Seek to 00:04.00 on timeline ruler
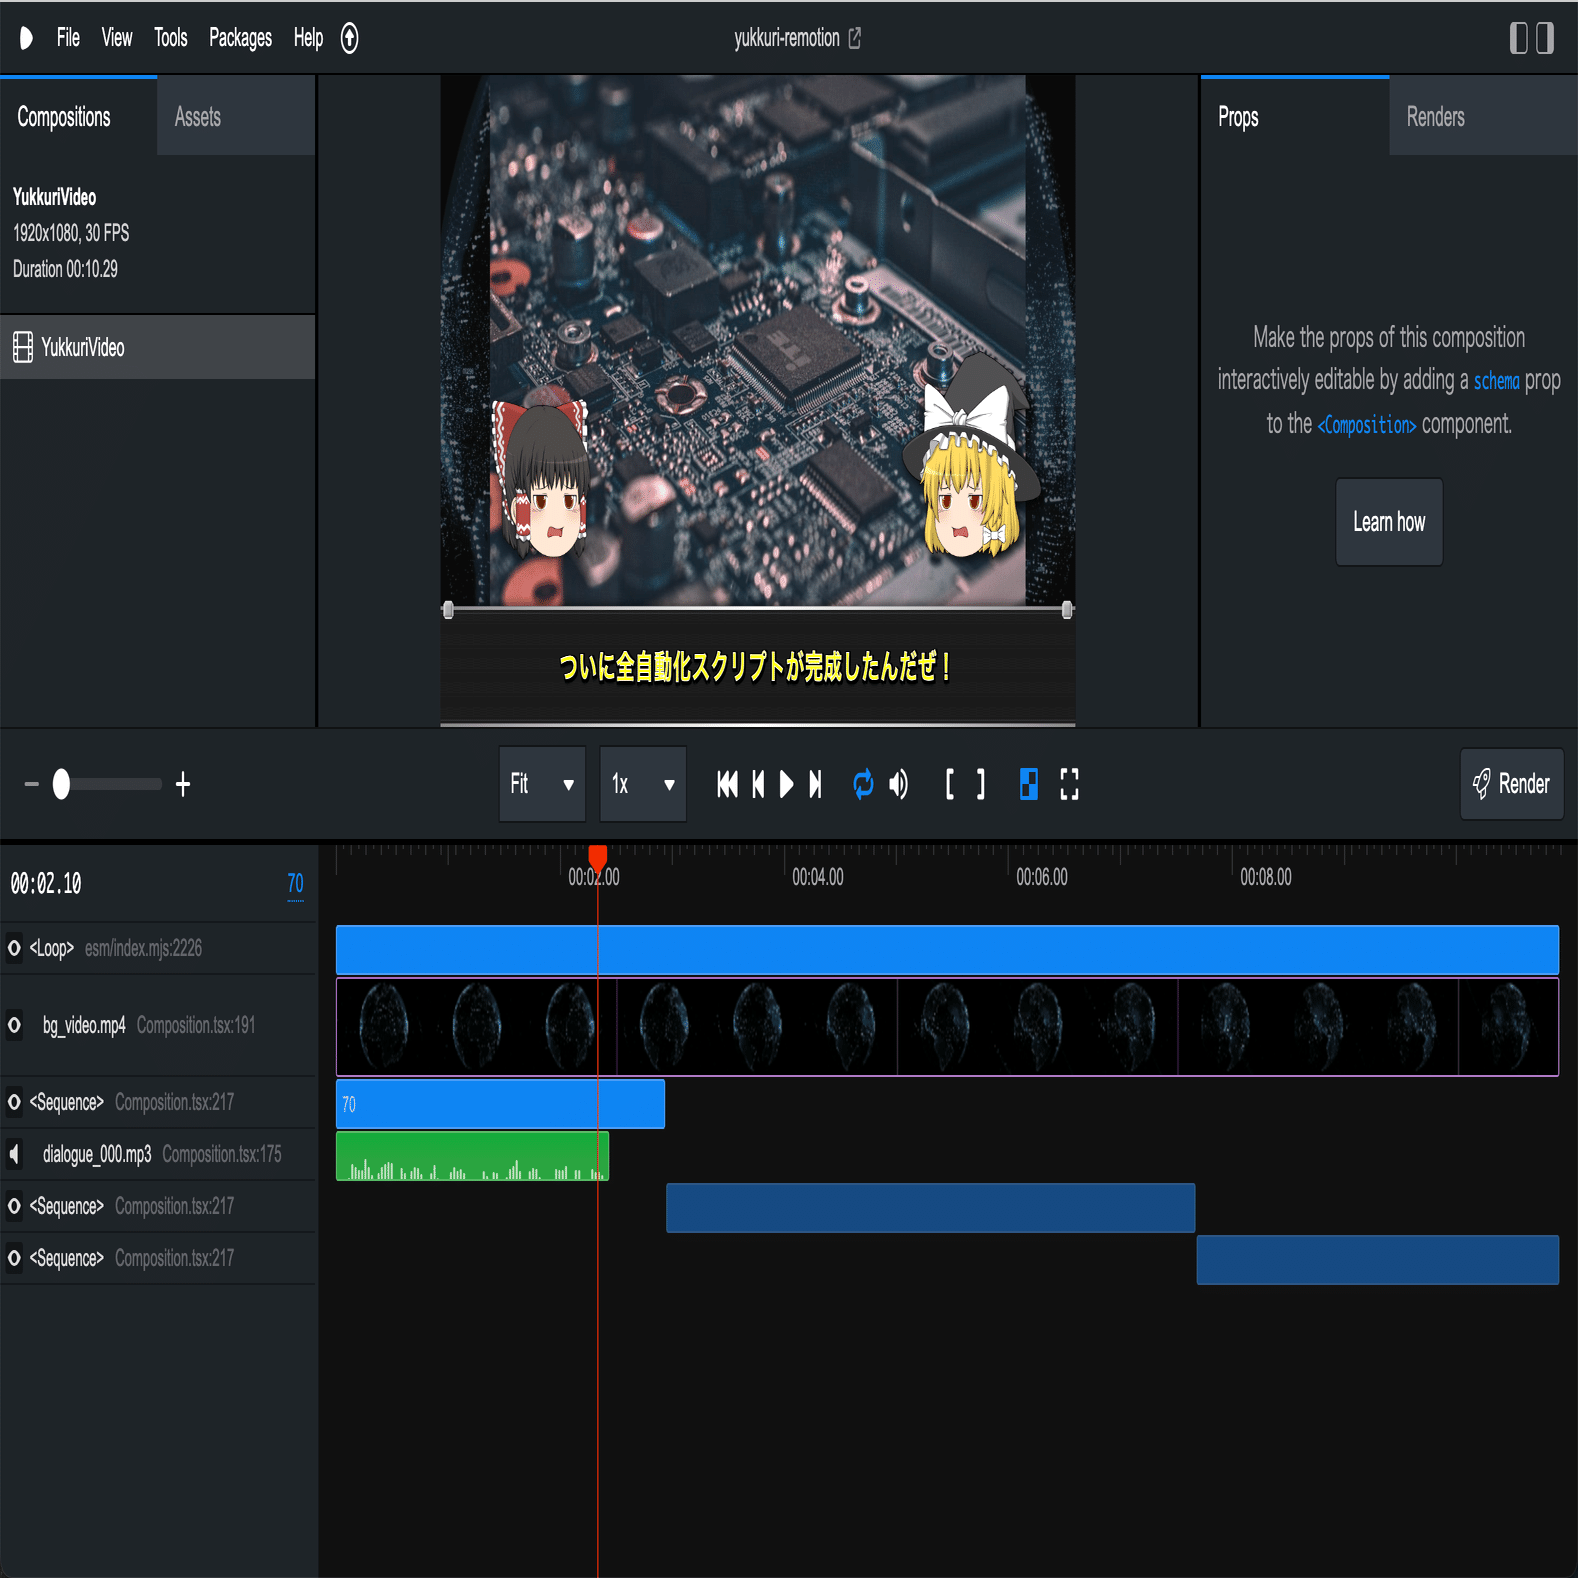 coord(818,877)
